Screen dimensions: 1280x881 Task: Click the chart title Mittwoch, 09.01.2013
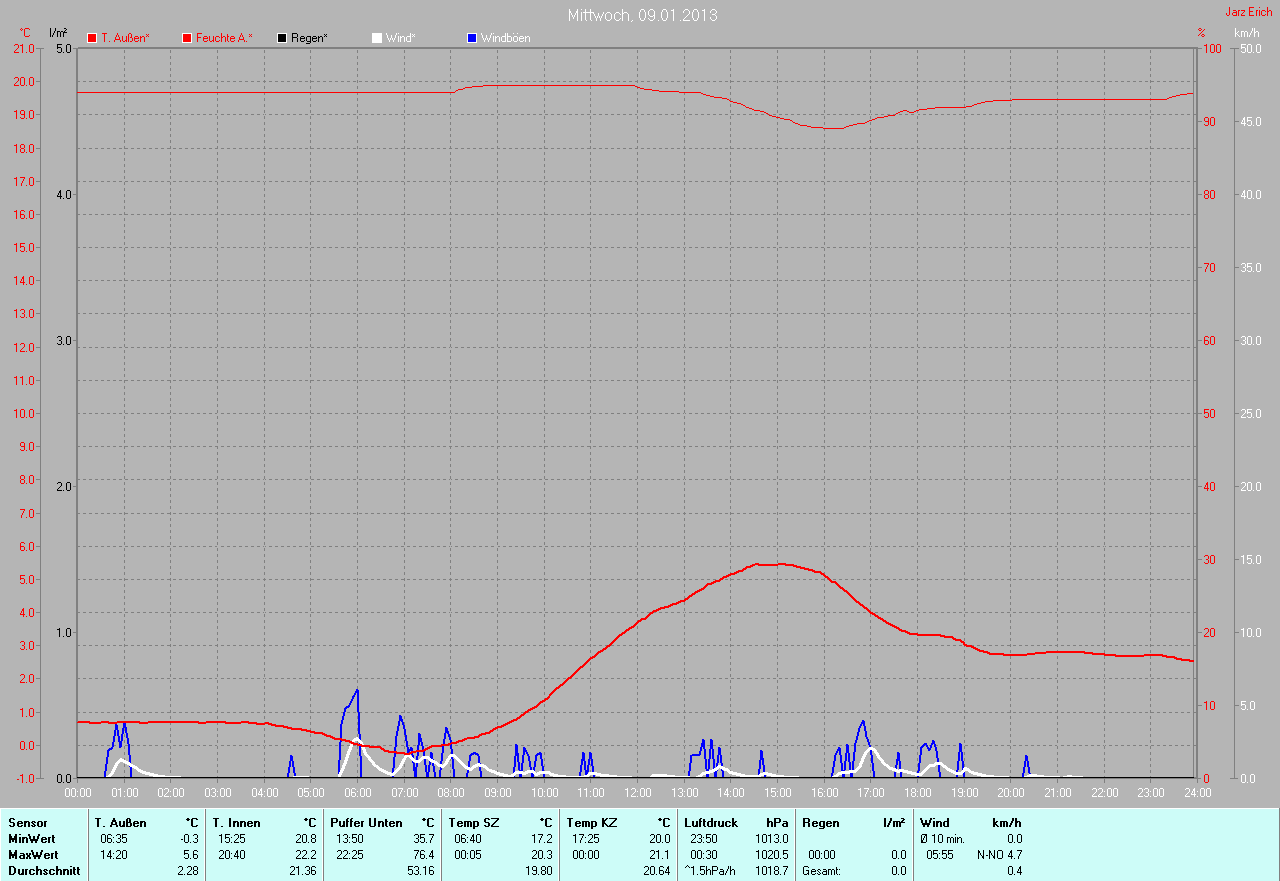[x=642, y=15]
